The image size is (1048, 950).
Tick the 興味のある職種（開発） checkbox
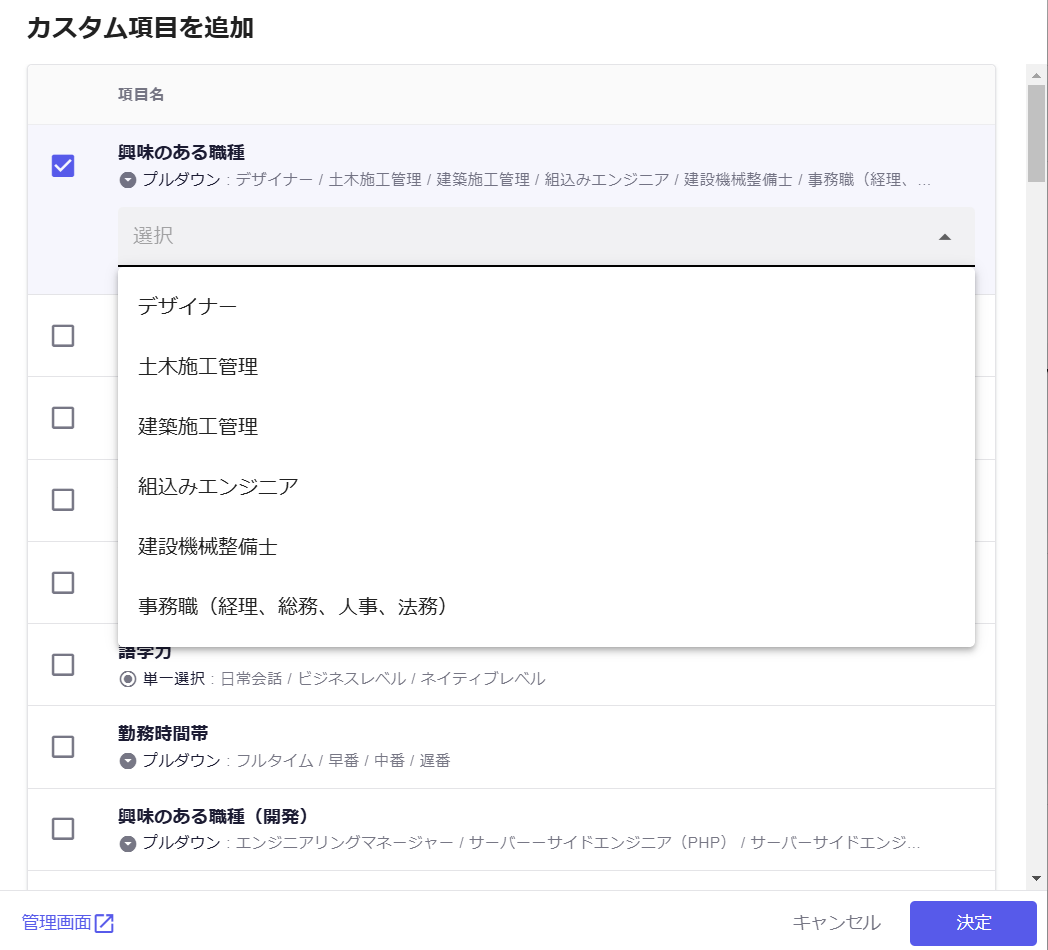click(x=63, y=829)
